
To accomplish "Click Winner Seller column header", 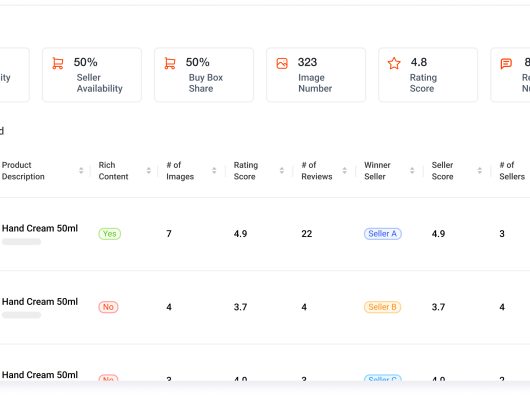I will click(x=377, y=171).
